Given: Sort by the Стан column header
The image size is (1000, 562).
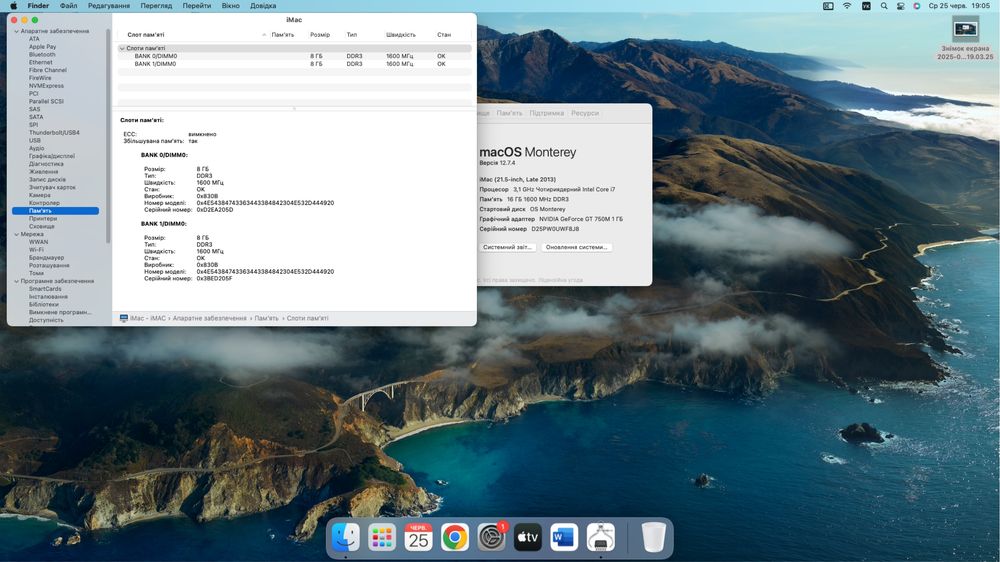Looking at the screenshot, I should [444, 35].
